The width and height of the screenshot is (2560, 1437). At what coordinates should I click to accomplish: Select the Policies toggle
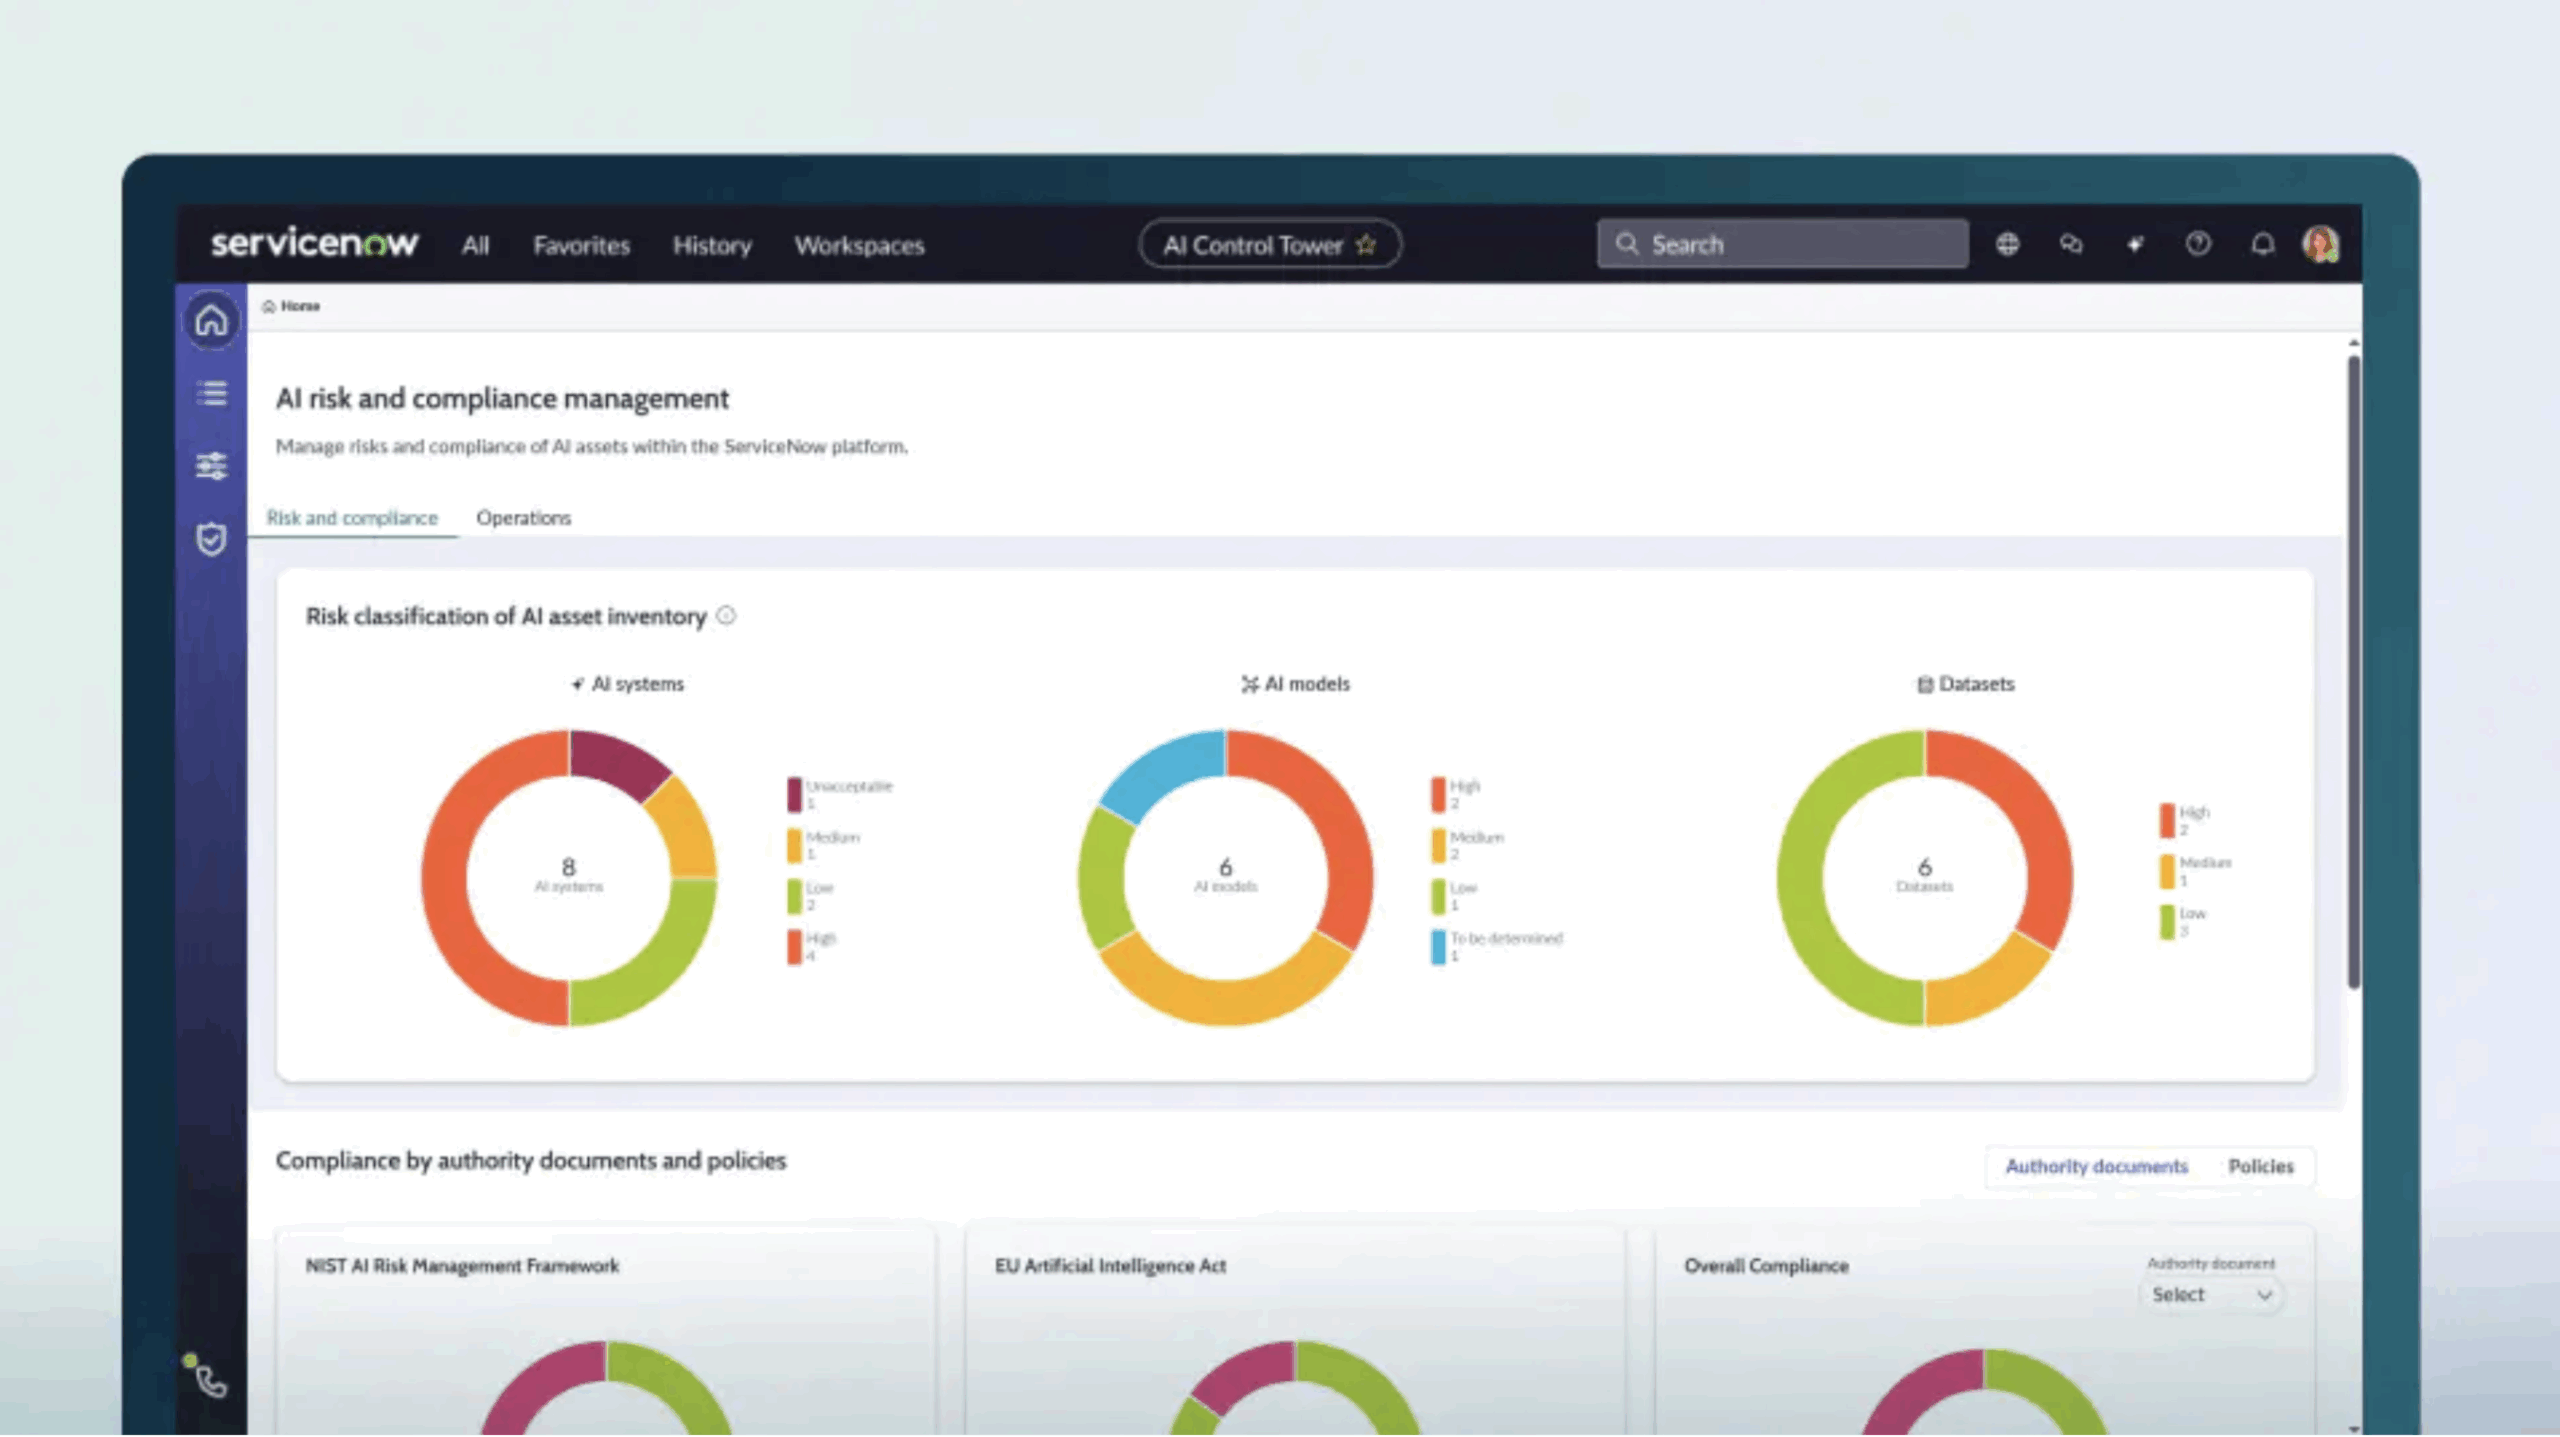click(x=2260, y=1166)
